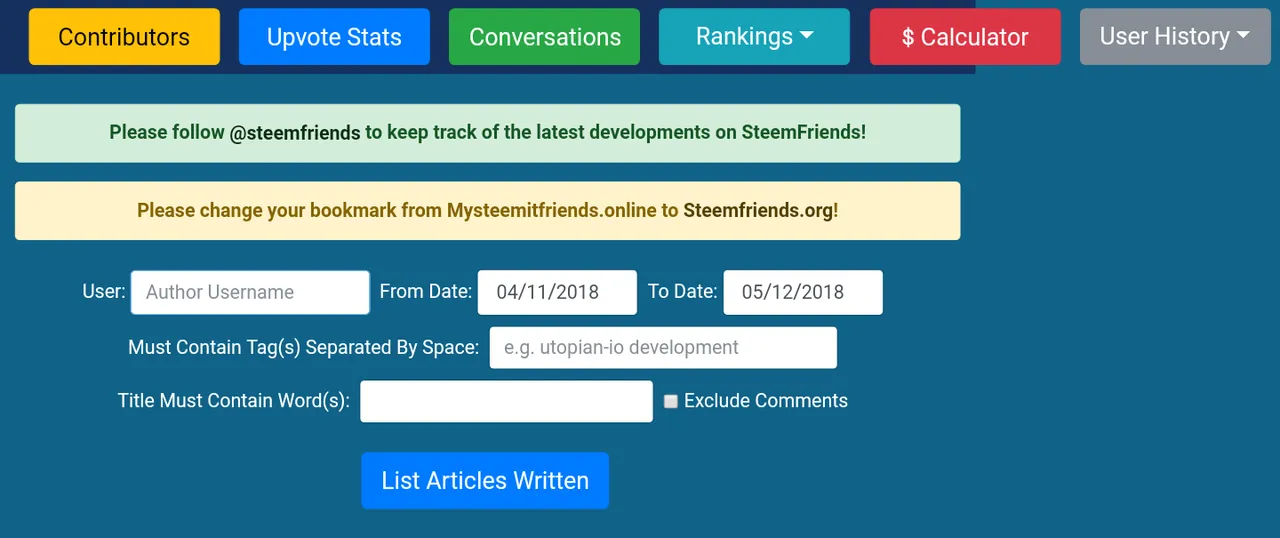Select the 'Must Contain Tag(s) Separated By Space:' label
The height and width of the screenshot is (538, 1280).
304,348
